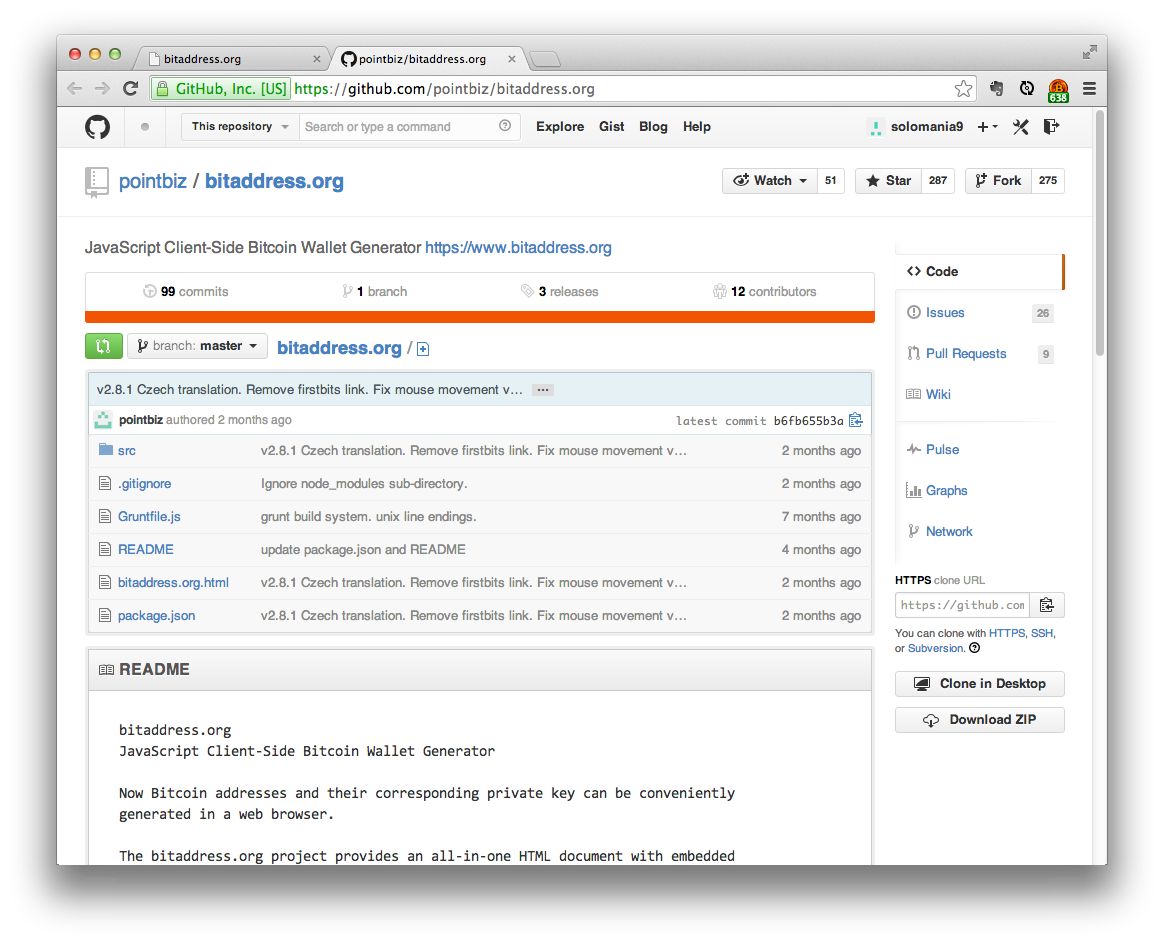Click the green compare and review button
1164x944 pixels.
[x=103, y=346]
